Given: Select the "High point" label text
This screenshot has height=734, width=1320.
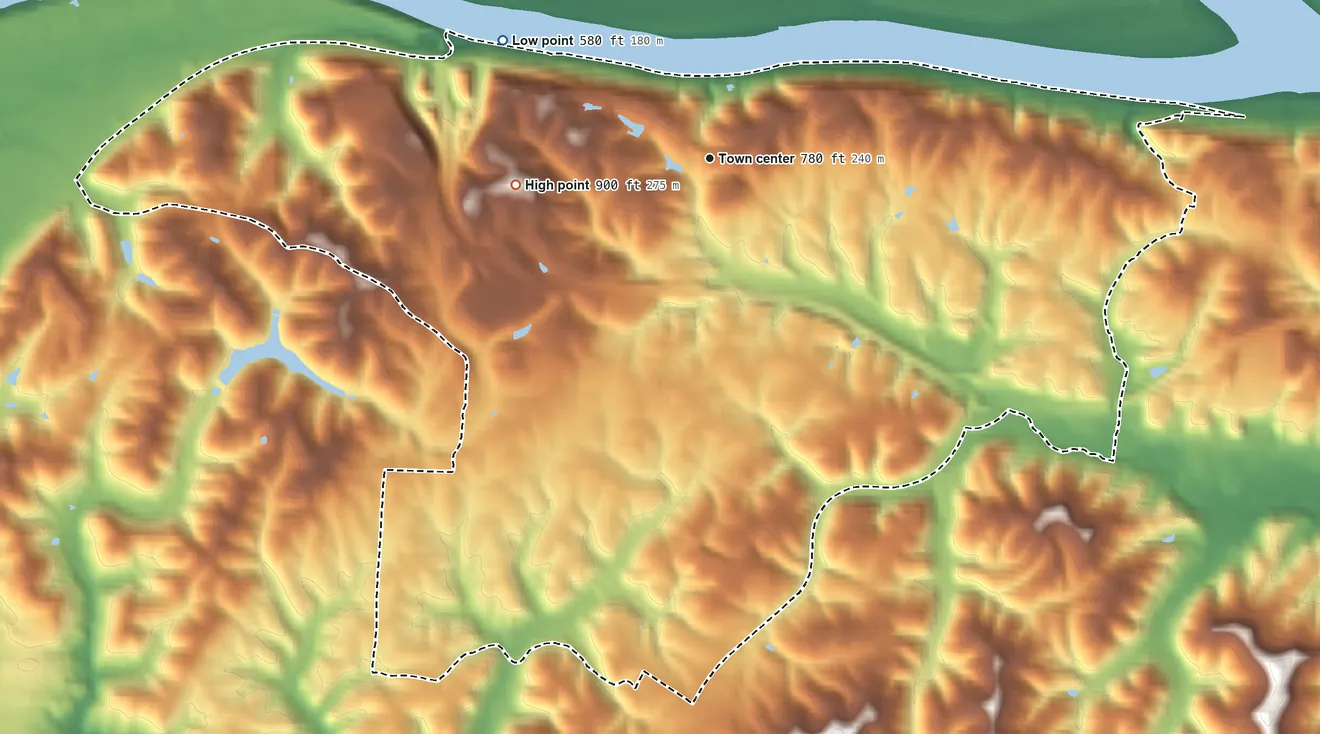Looking at the screenshot, I should [557, 186].
